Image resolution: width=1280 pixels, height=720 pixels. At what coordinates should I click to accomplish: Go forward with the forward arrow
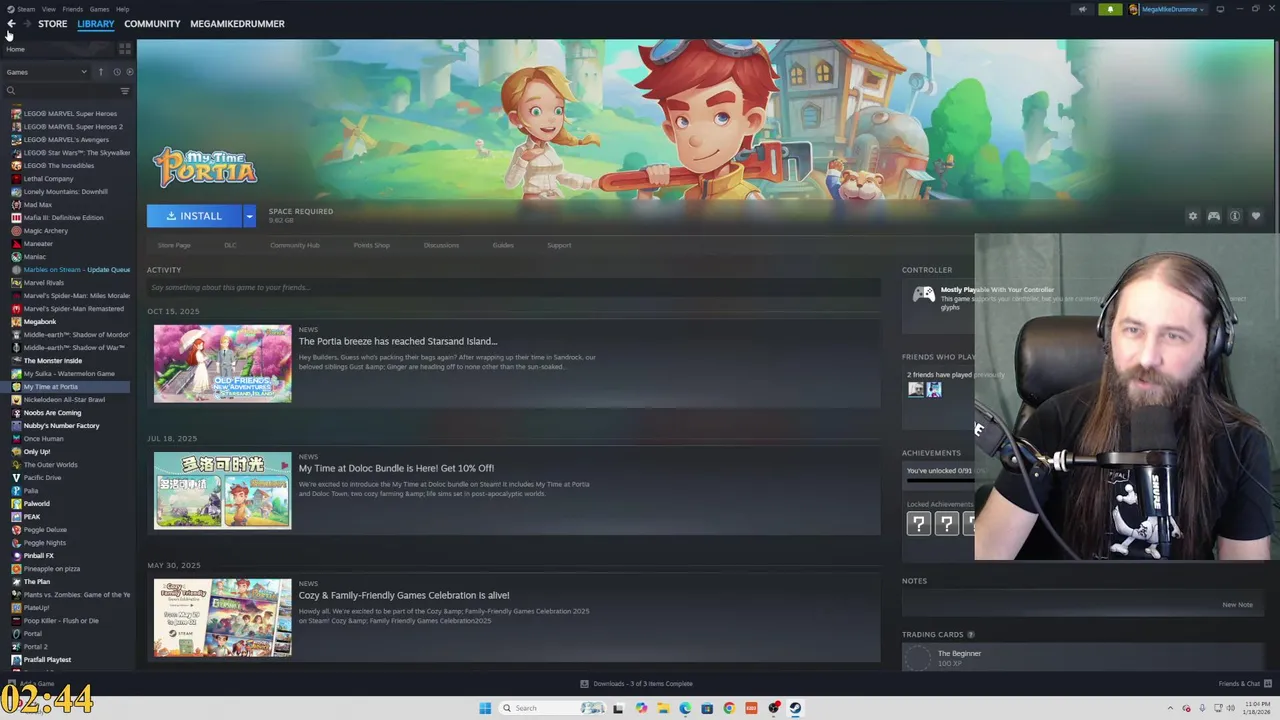tap(27, 24)
